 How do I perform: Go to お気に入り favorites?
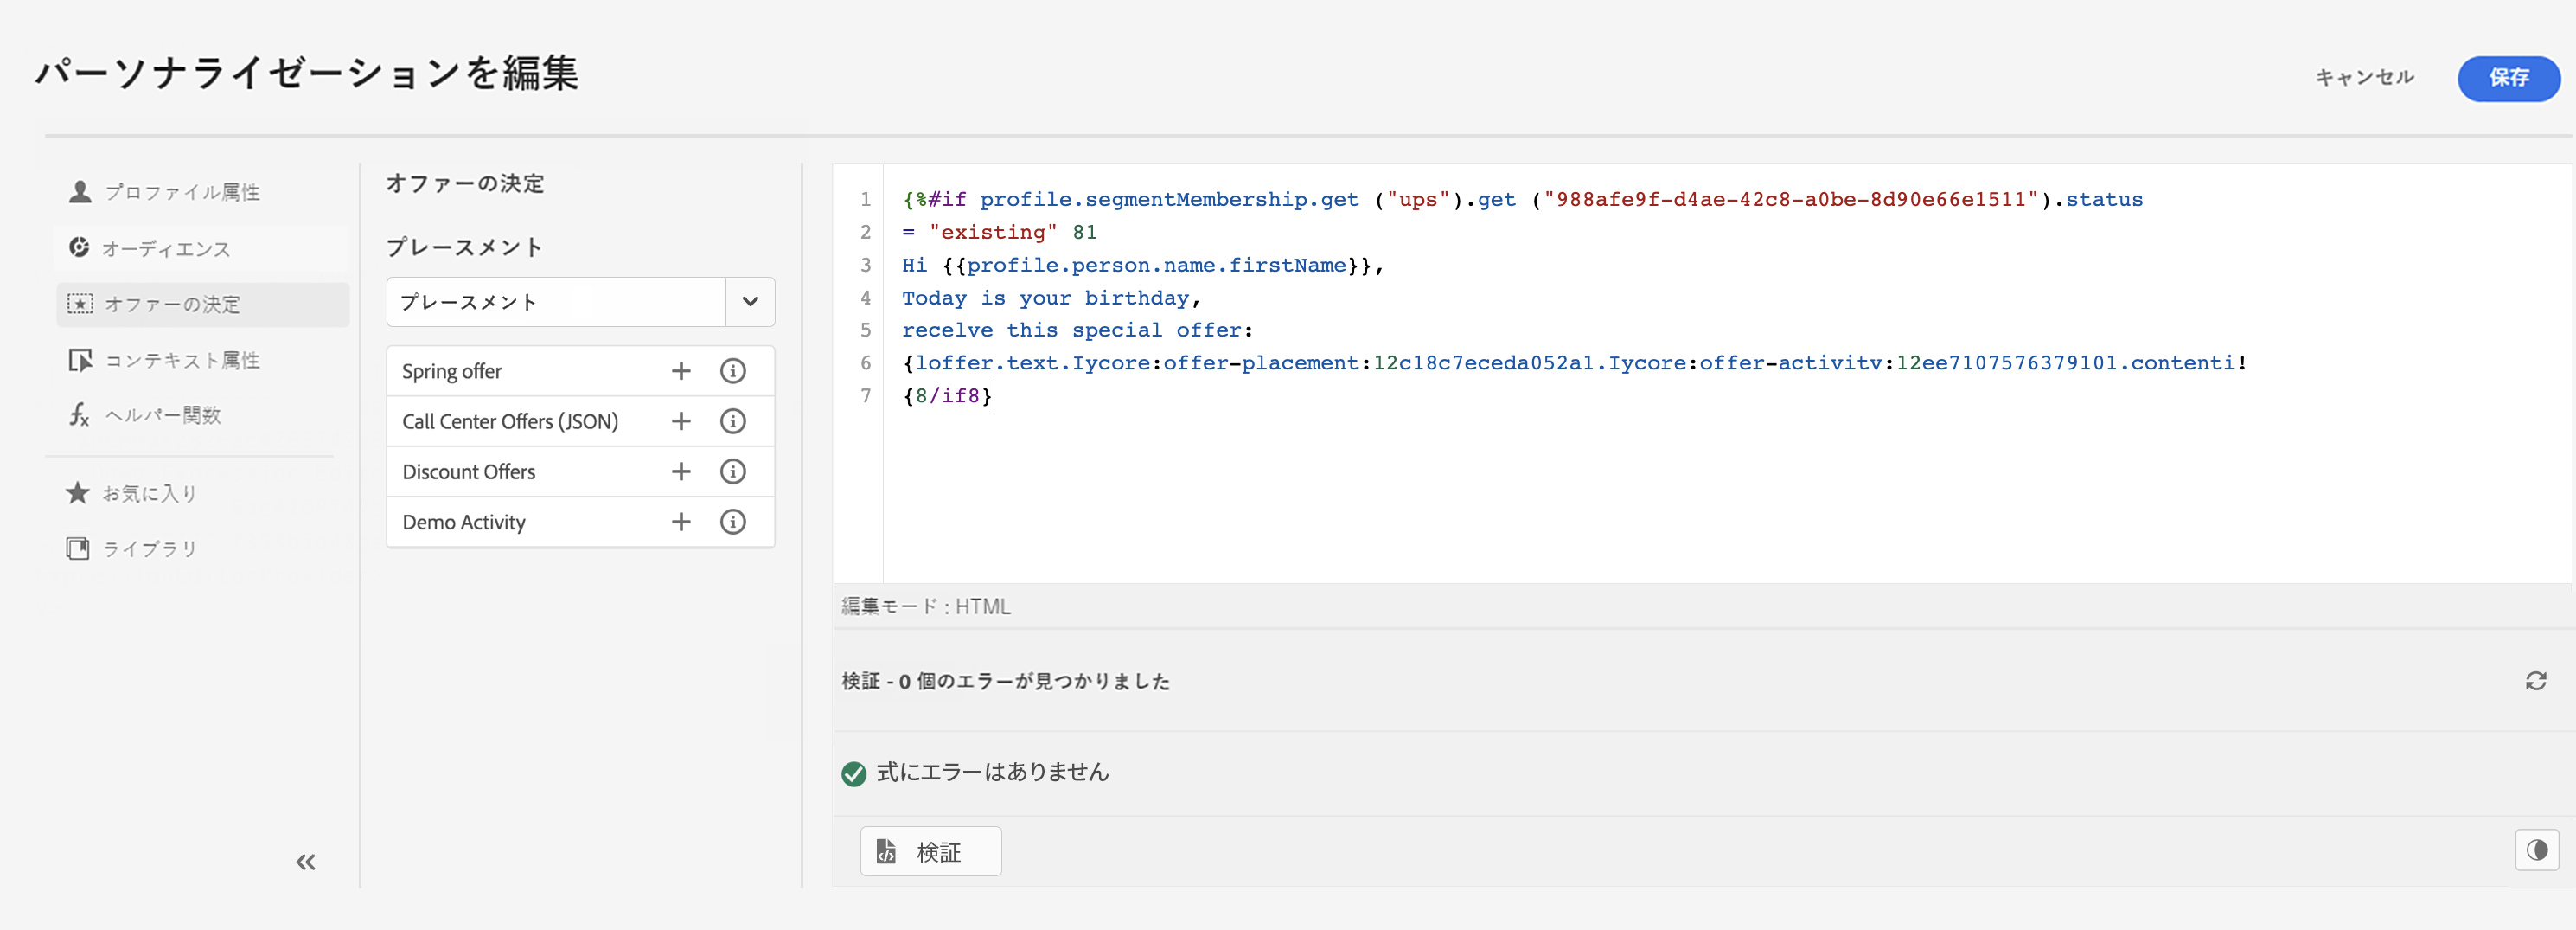[x=150, y=493]
